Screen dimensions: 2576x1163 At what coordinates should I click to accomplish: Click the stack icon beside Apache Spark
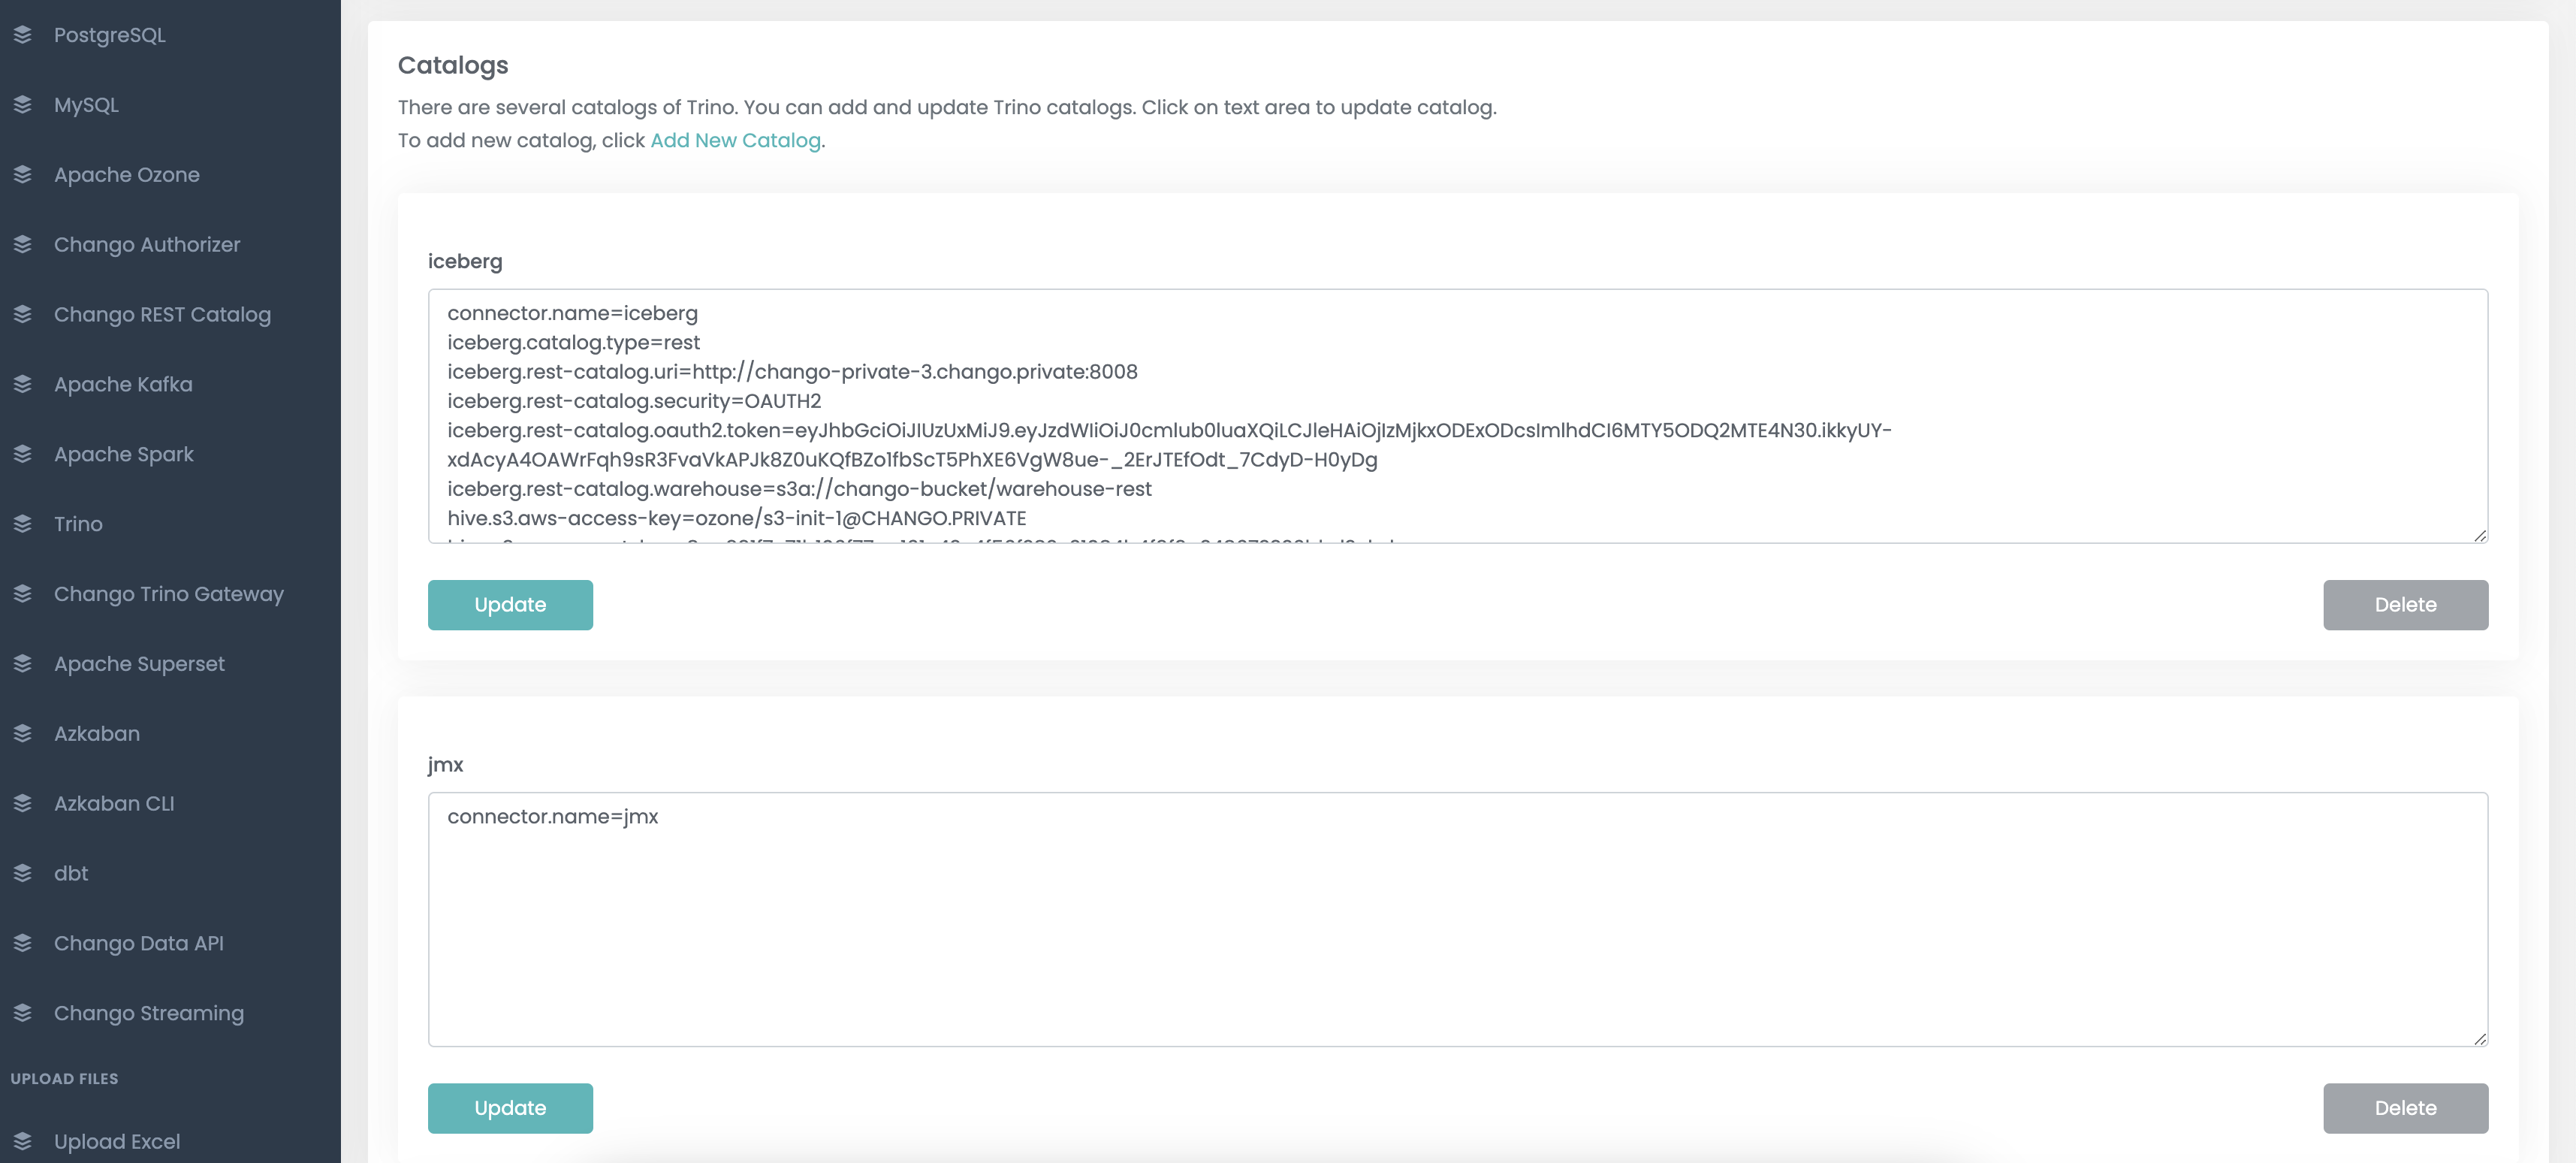23,454
